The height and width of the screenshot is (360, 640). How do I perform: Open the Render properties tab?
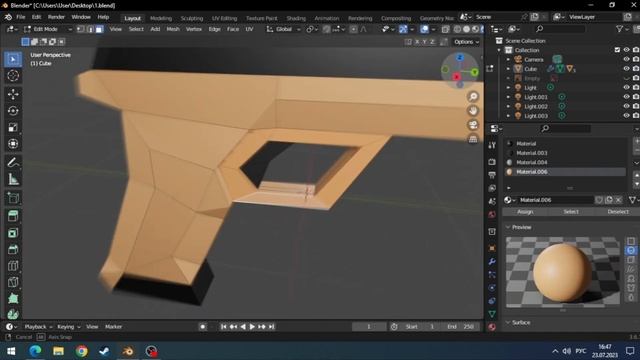coord(492,162)
